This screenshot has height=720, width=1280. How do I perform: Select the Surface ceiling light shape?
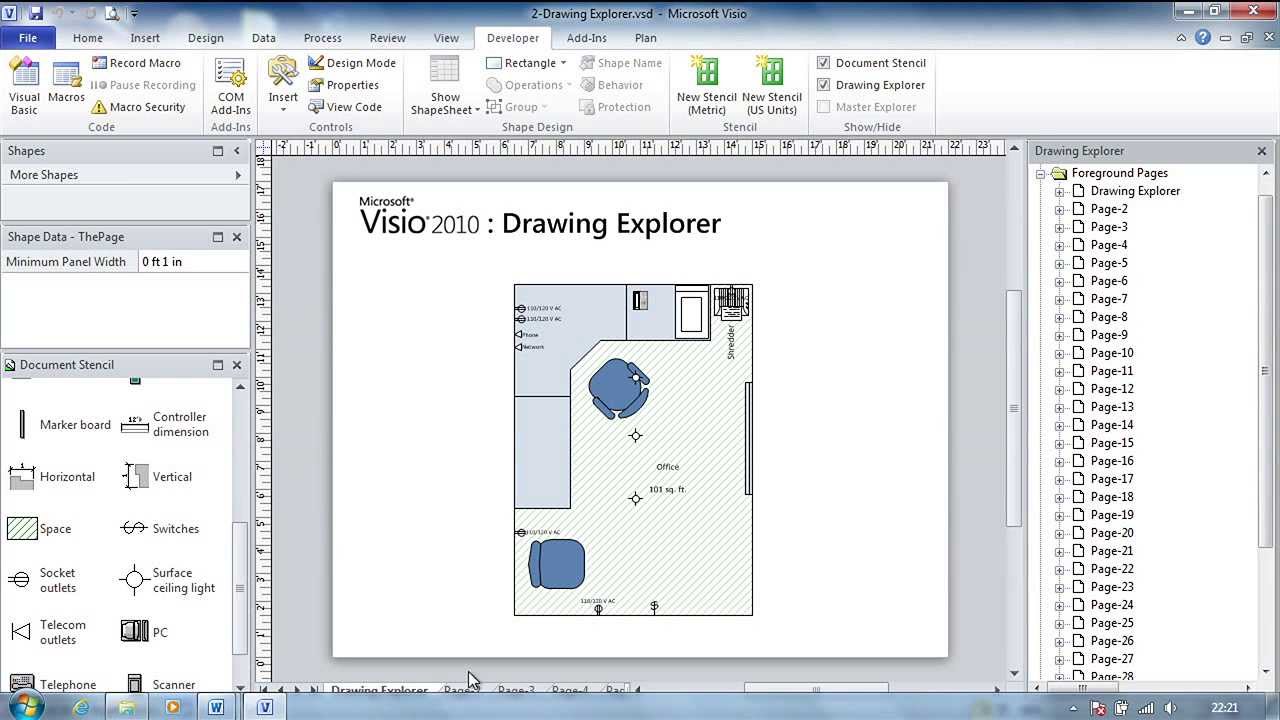click(168, 580)
